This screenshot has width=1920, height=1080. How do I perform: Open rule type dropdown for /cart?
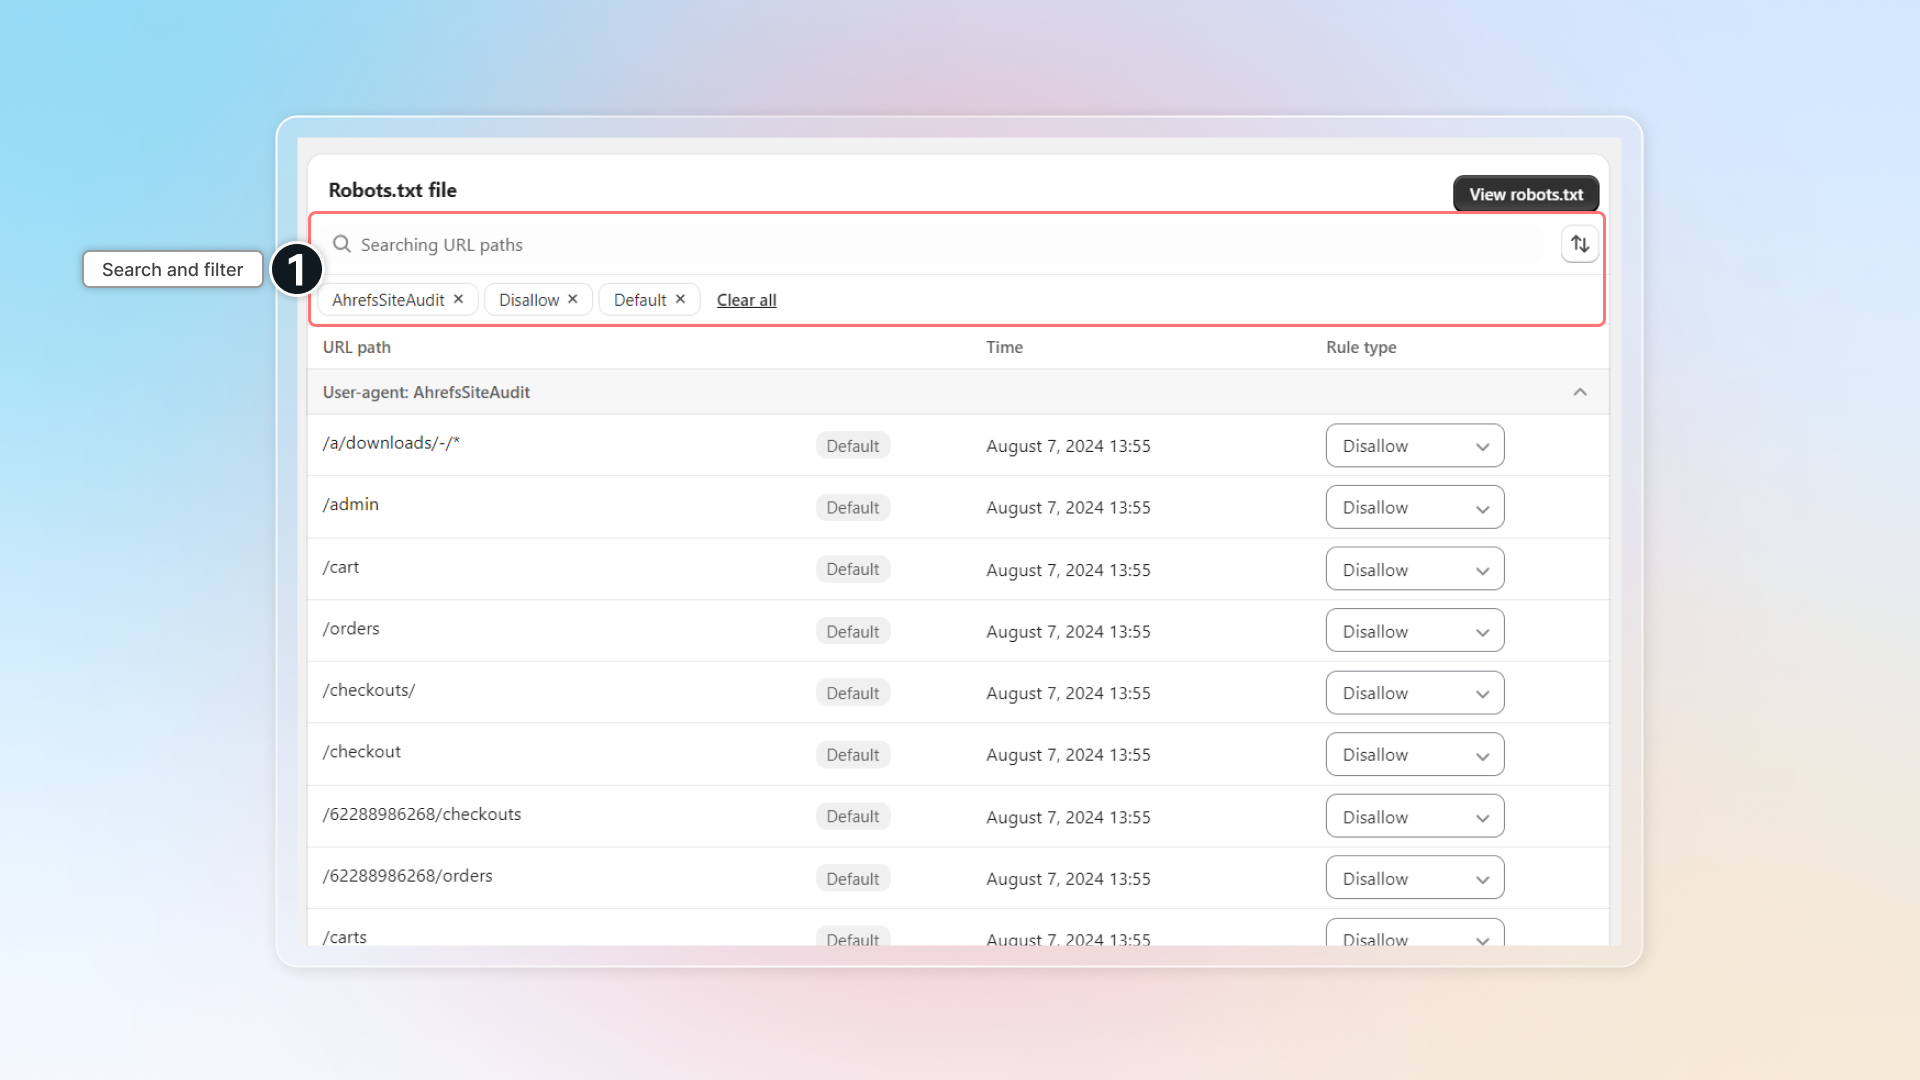pos(1414,570)
